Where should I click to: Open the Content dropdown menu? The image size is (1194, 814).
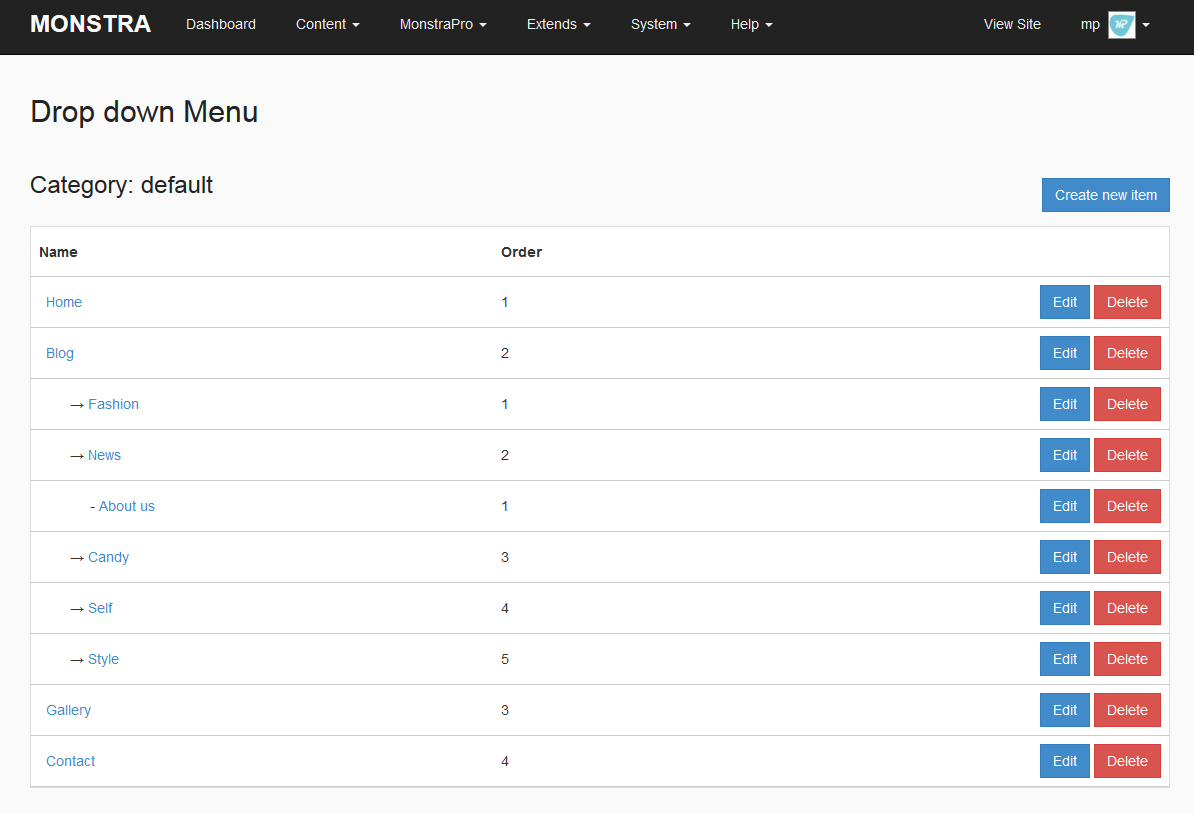point(327,24)
